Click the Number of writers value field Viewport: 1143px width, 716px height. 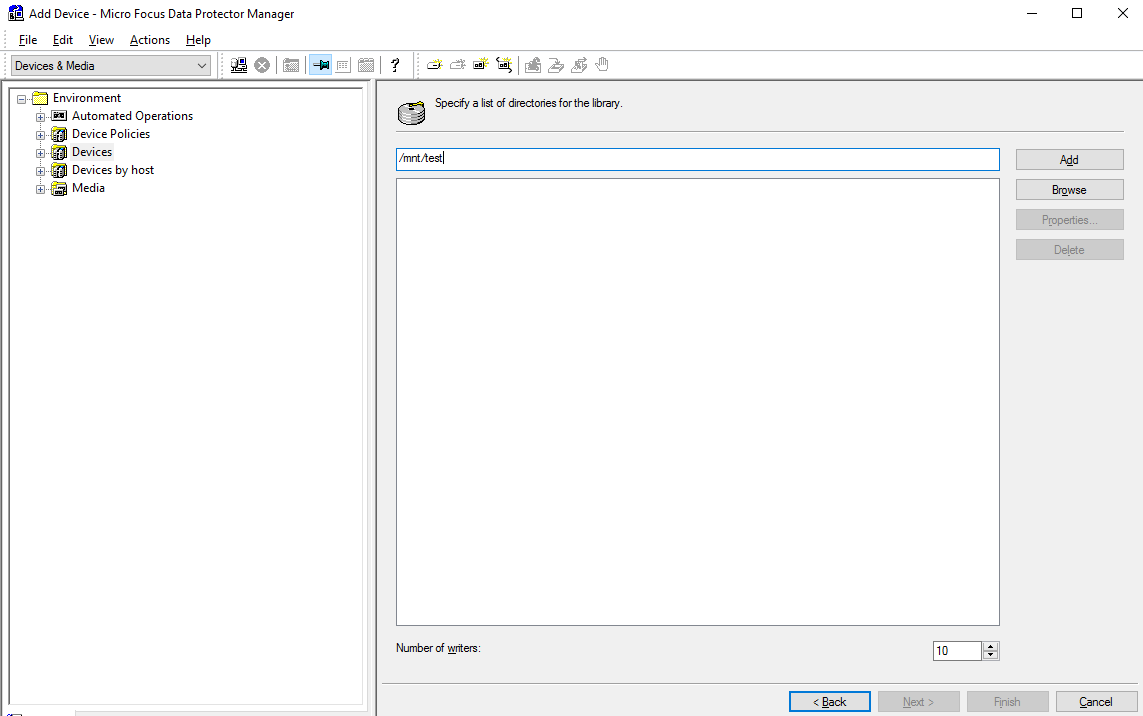957,650
